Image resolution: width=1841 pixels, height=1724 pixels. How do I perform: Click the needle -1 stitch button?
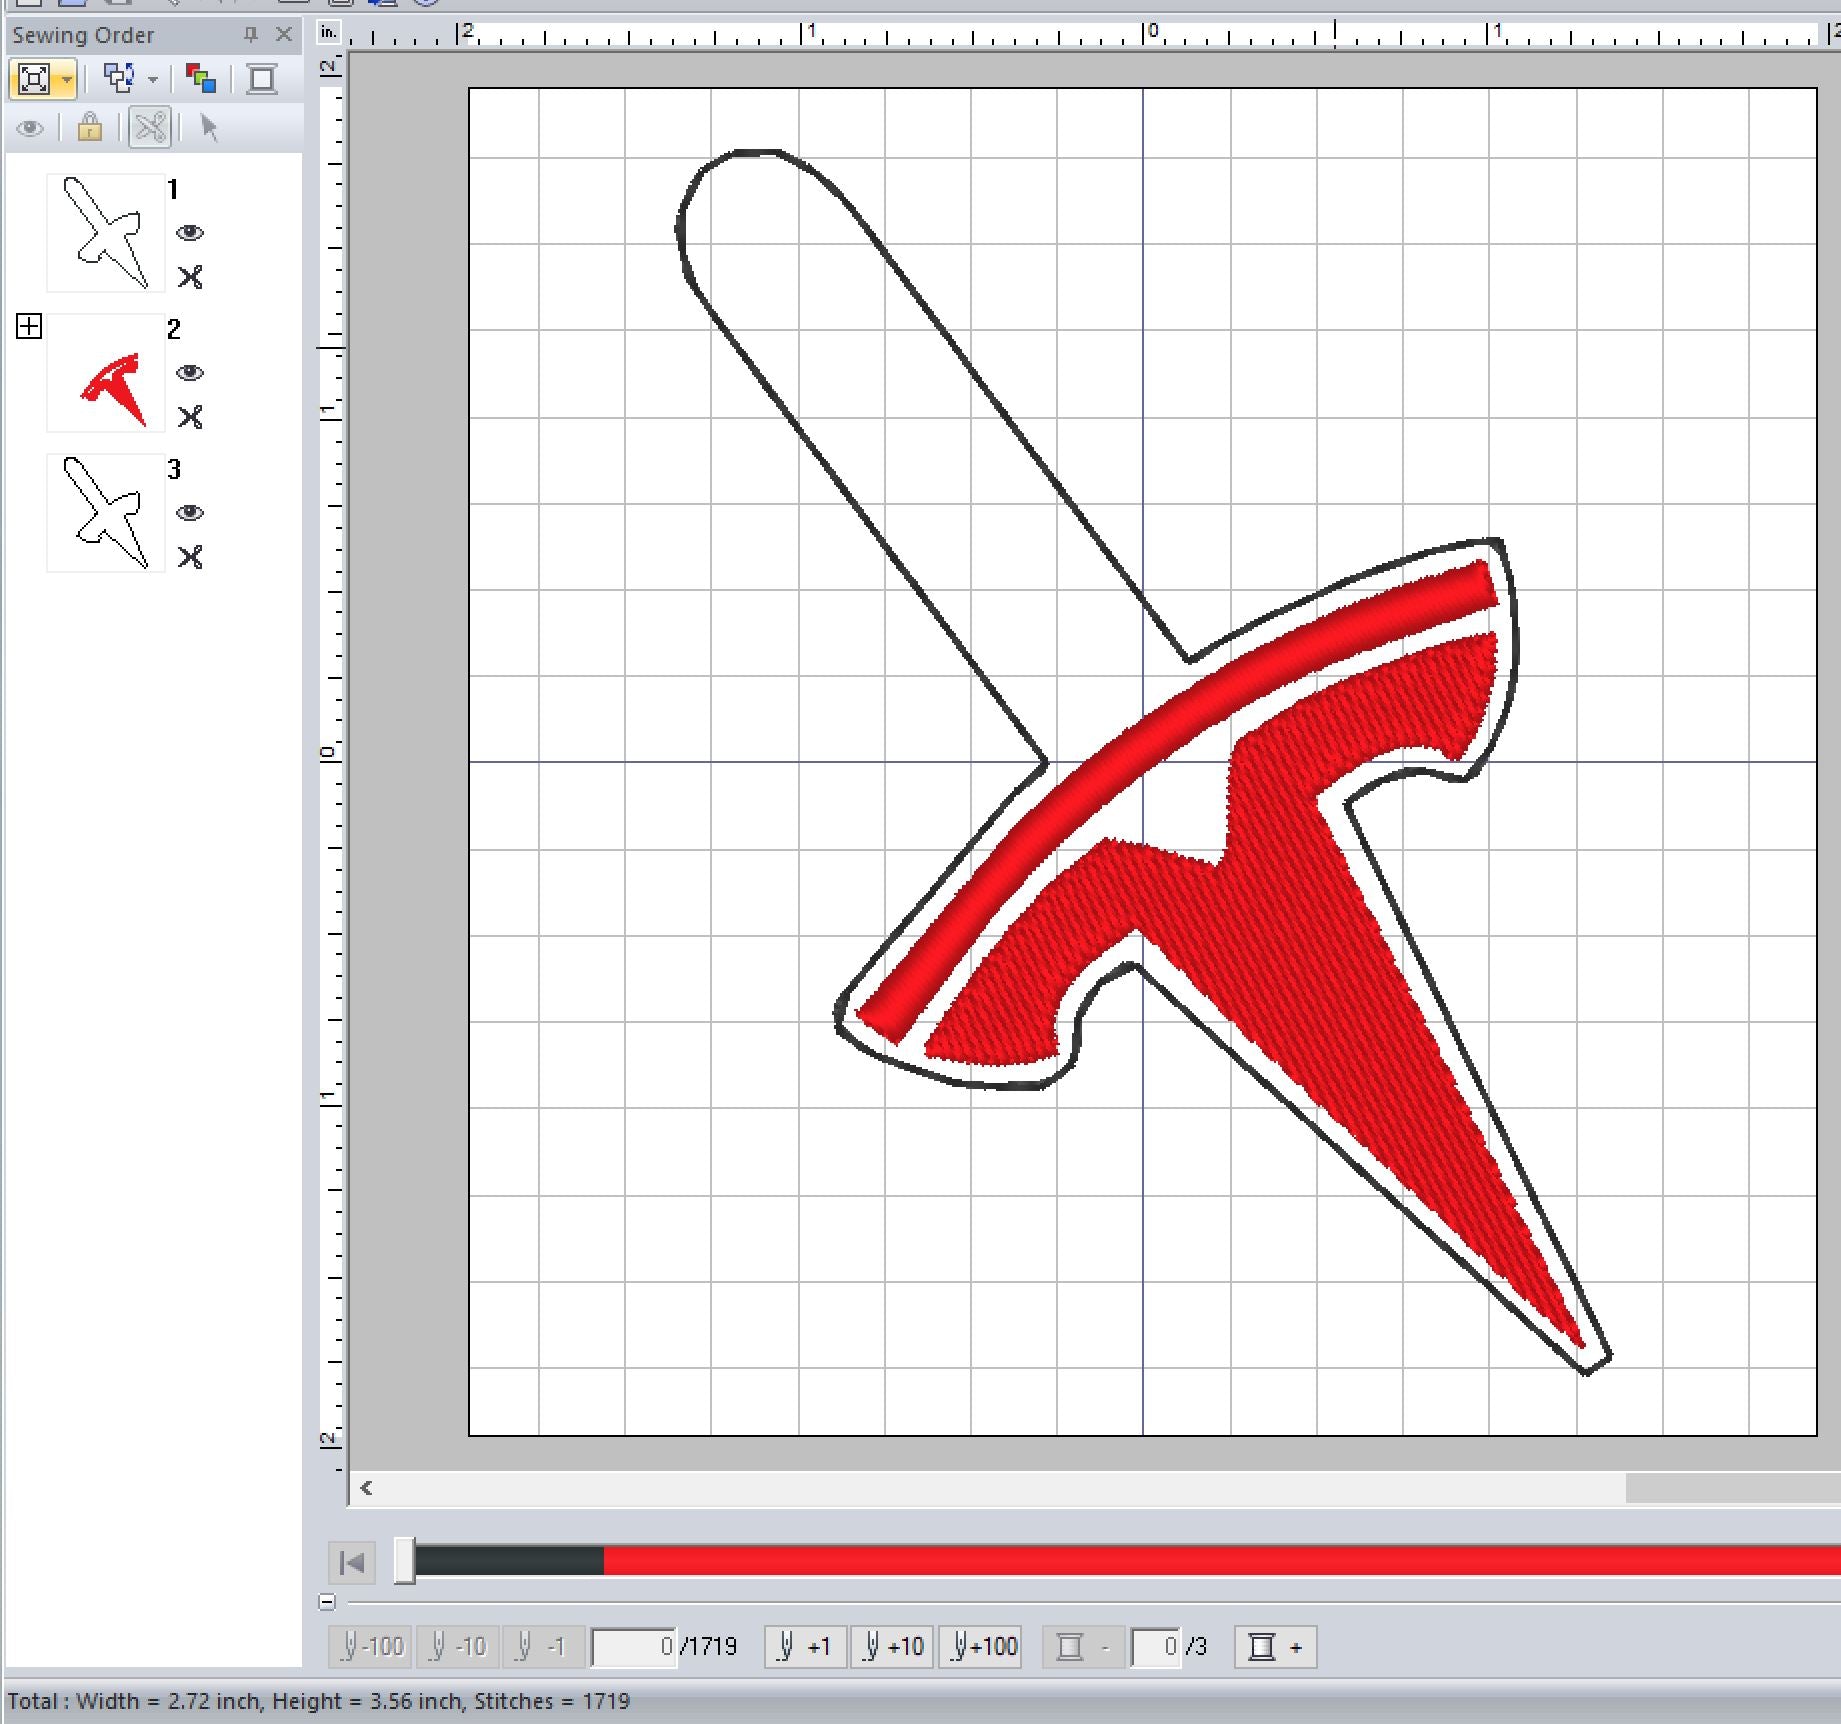tap(543, 1647)
